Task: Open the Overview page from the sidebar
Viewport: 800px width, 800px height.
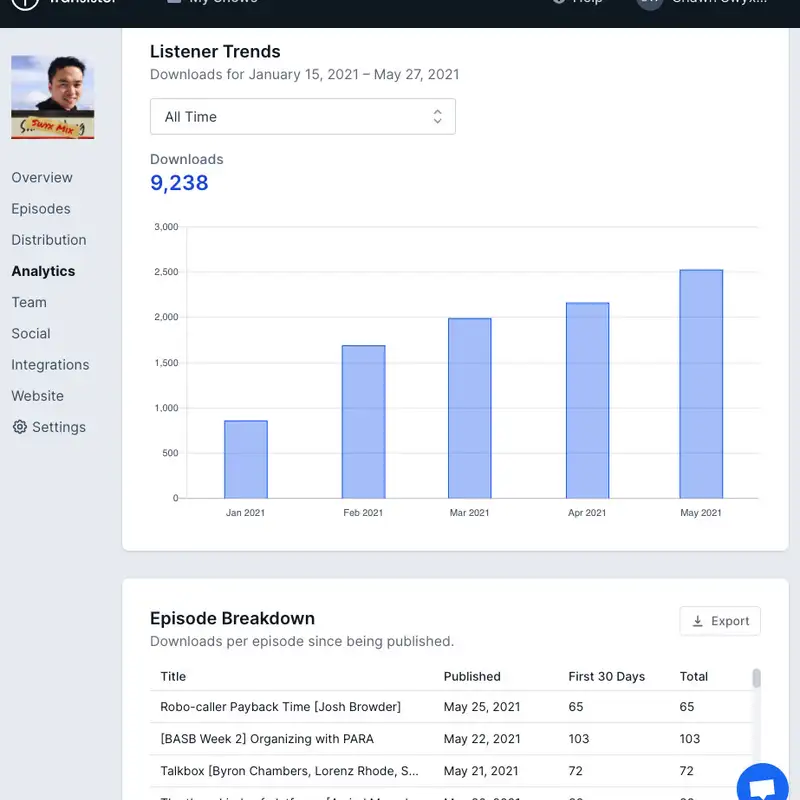Action: (x=41, y=177)
